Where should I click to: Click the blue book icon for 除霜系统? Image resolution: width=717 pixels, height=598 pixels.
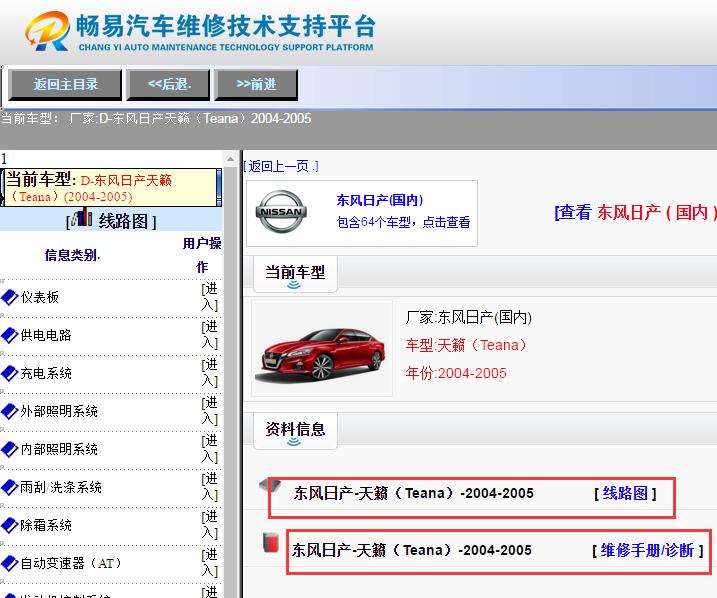10,525
